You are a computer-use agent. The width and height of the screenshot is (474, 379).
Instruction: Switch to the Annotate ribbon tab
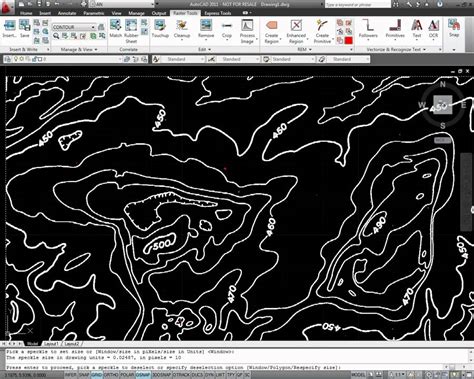point(67,13)
